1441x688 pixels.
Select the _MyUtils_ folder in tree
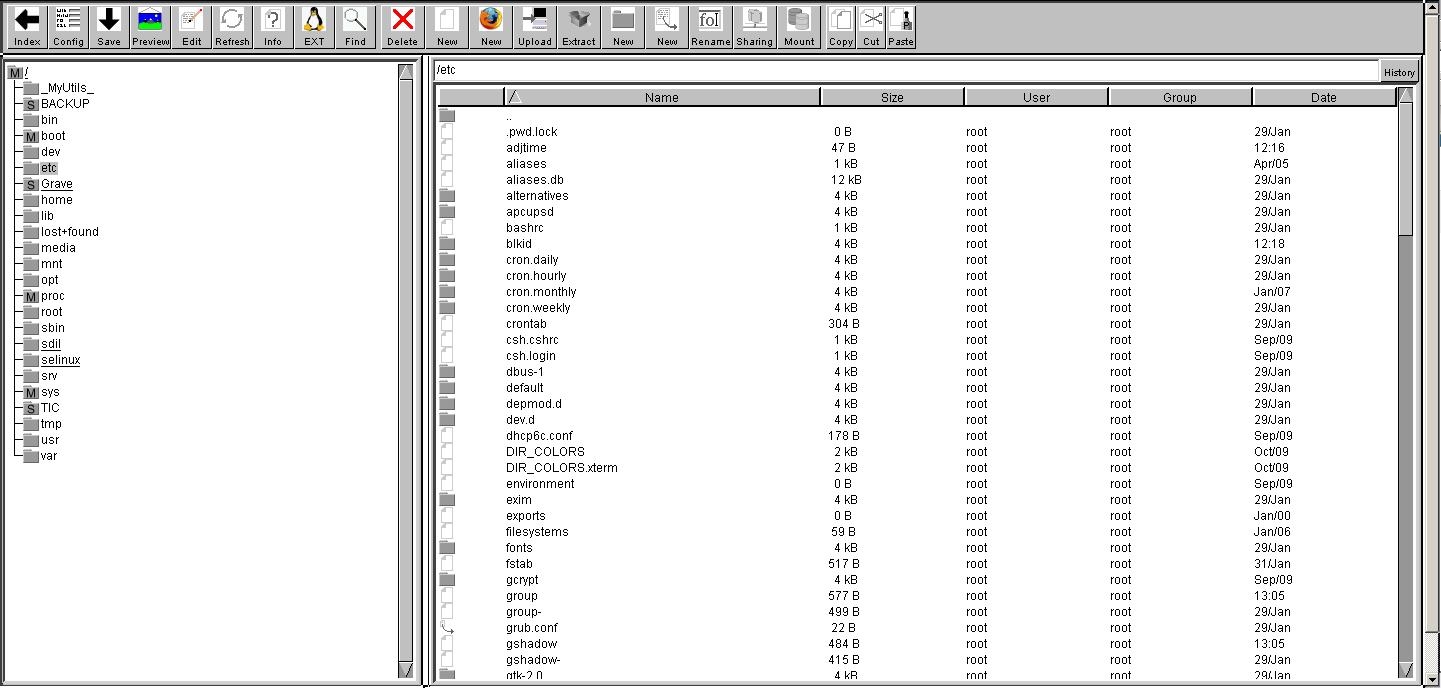click(x=67, y=88)
